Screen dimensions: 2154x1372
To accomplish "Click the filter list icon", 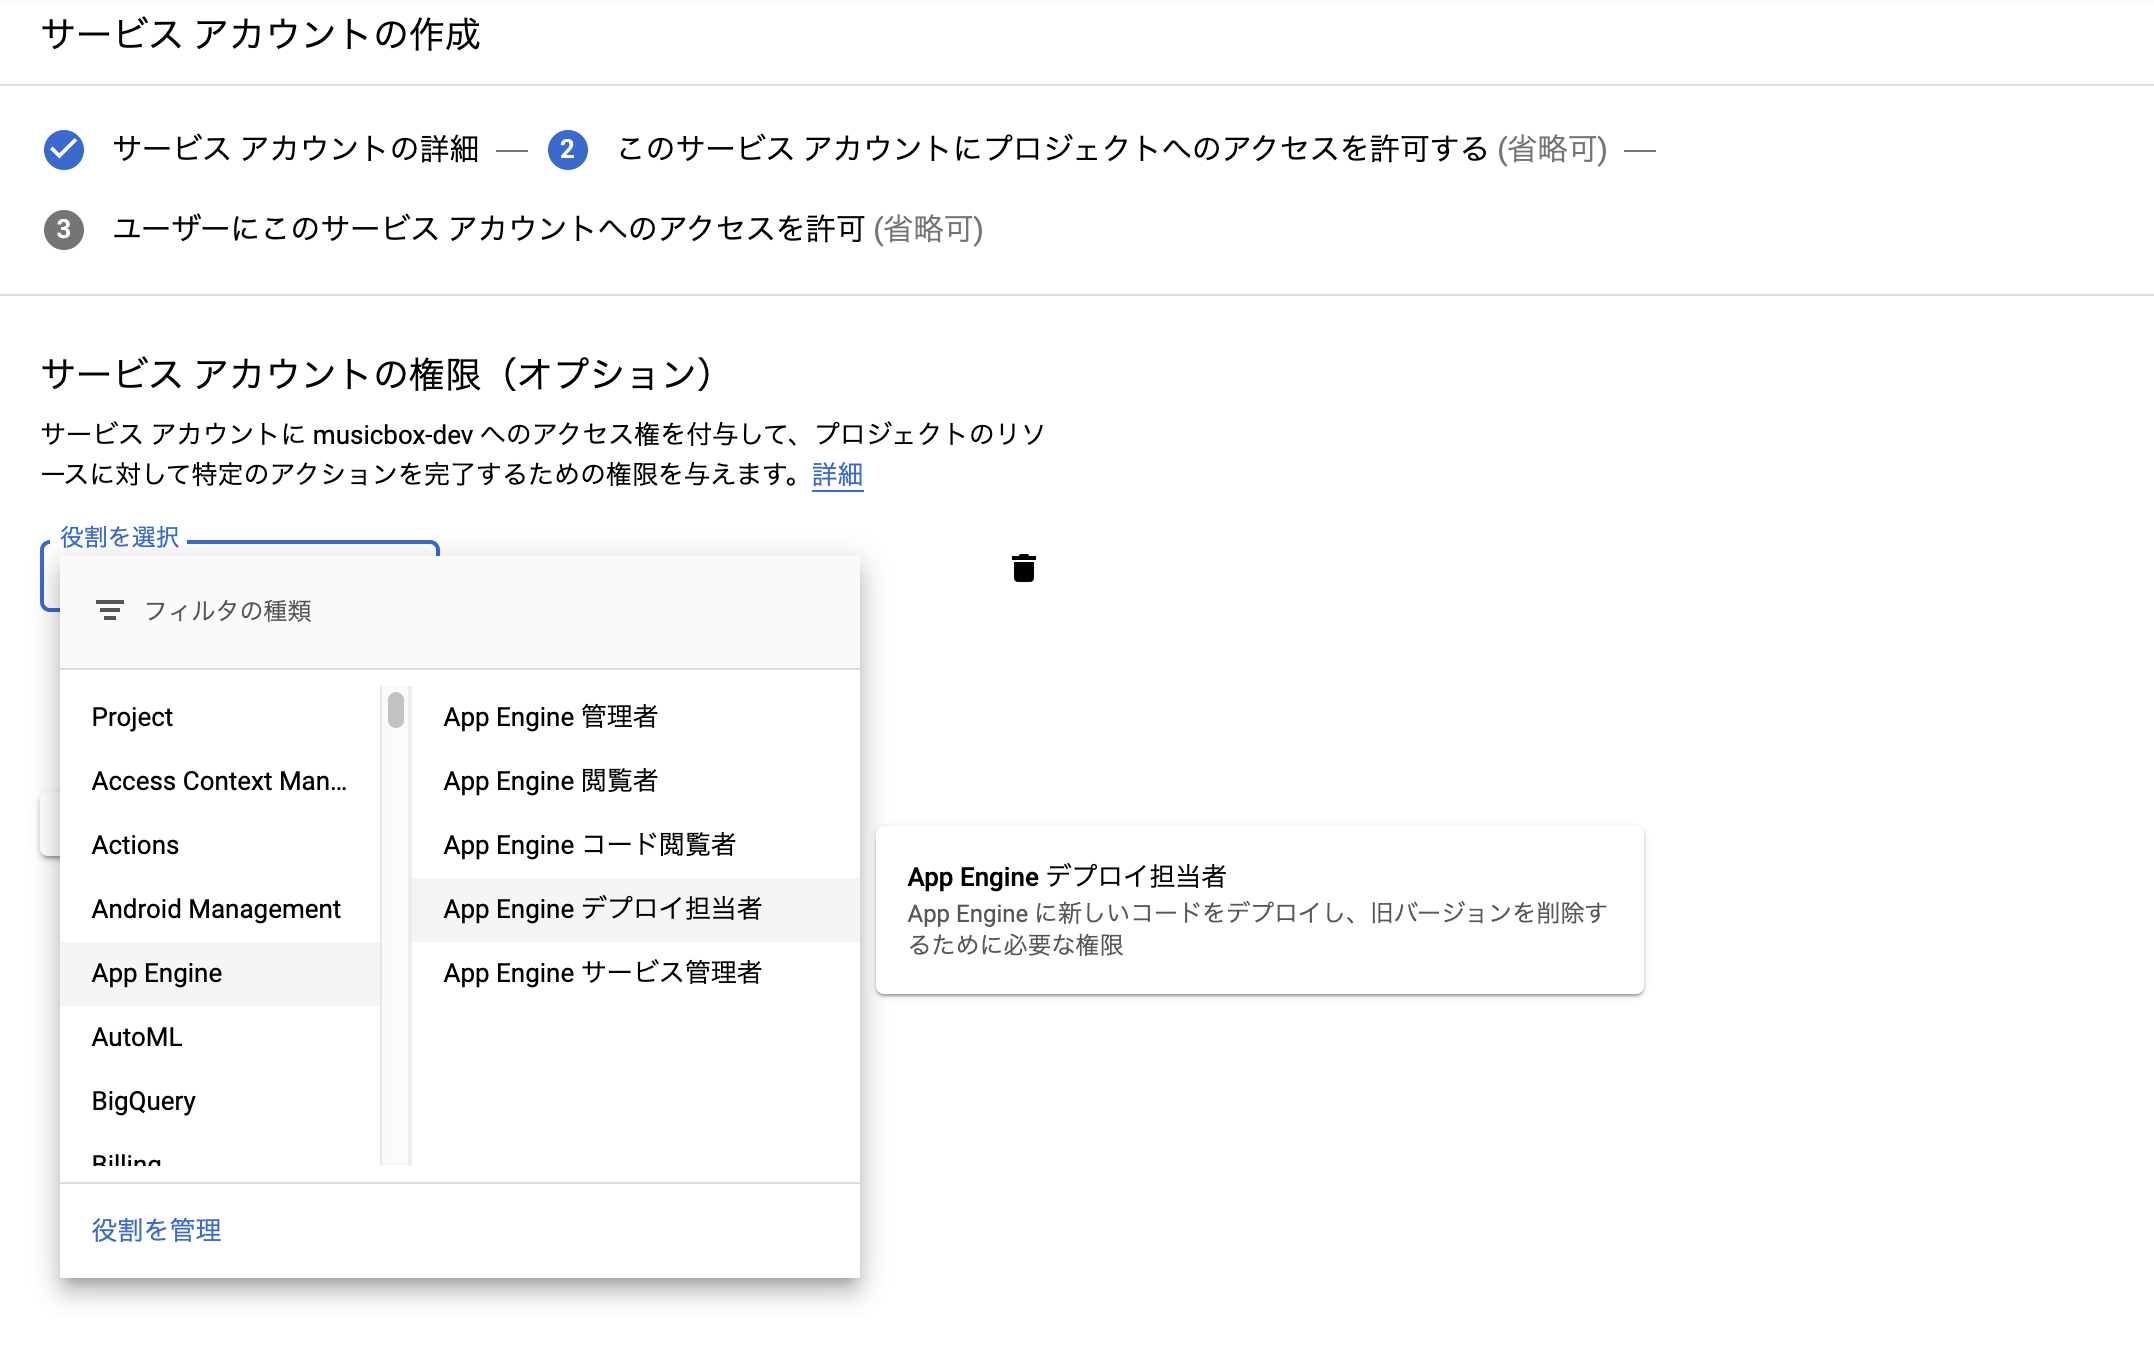I will (x=109, y=610).
